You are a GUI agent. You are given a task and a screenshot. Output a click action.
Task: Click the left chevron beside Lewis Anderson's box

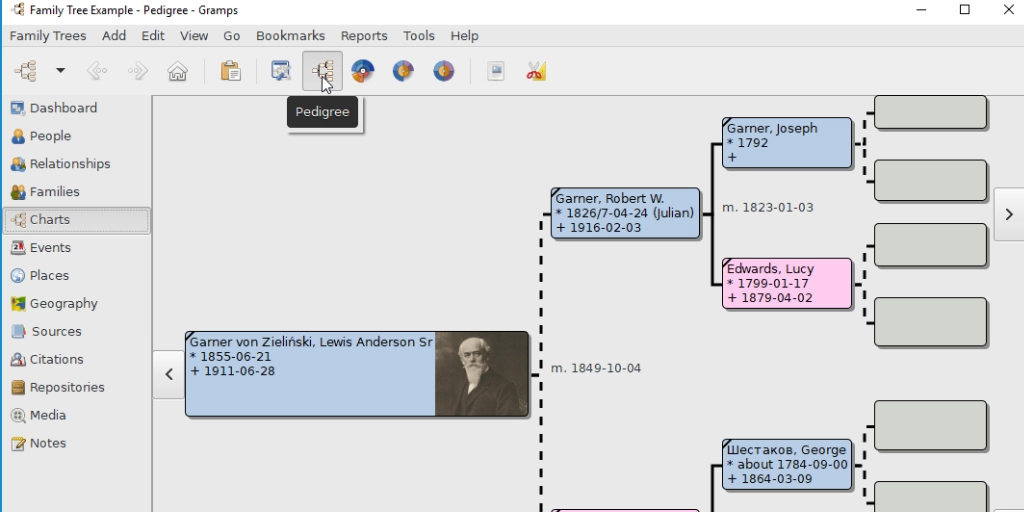169,374
